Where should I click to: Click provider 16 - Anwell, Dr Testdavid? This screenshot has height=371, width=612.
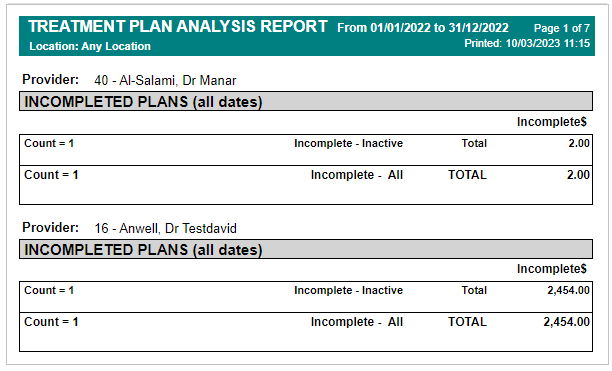(x=165, y=228)
